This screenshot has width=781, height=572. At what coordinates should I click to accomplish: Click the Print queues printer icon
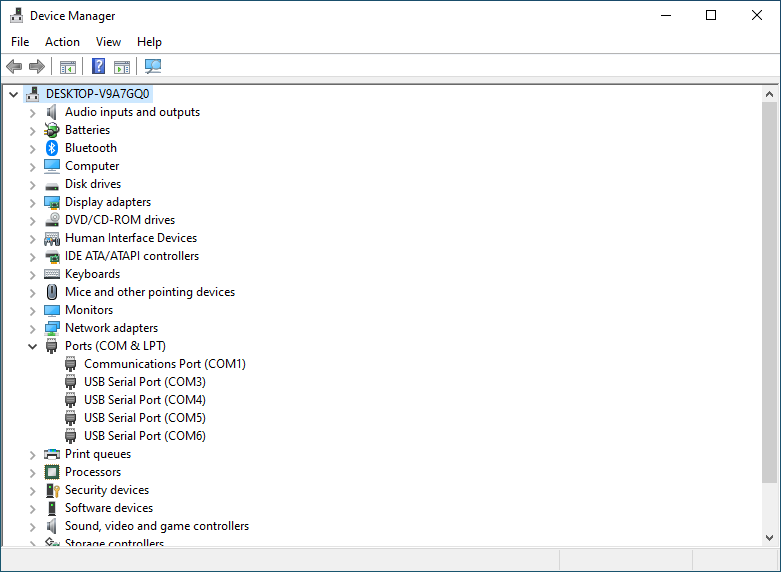pyautogui.click(x=52, y=454)
